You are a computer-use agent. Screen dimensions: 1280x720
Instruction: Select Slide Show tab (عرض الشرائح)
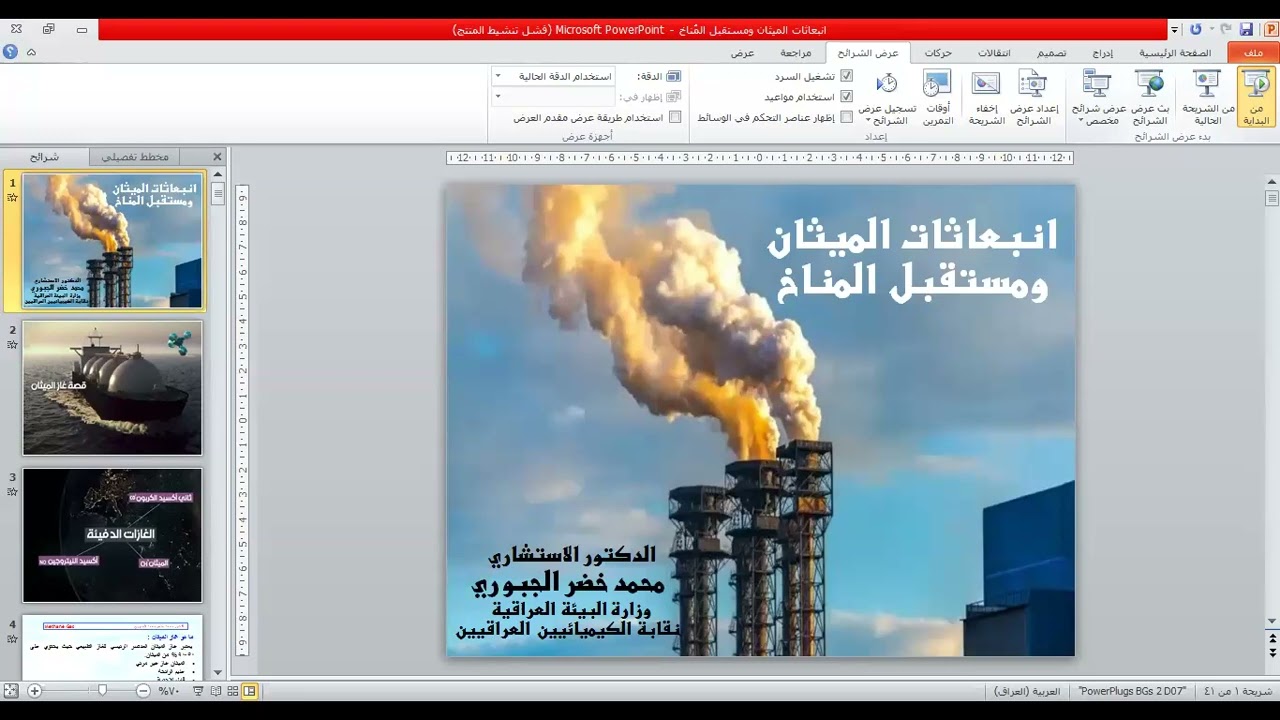click(868, 53)
